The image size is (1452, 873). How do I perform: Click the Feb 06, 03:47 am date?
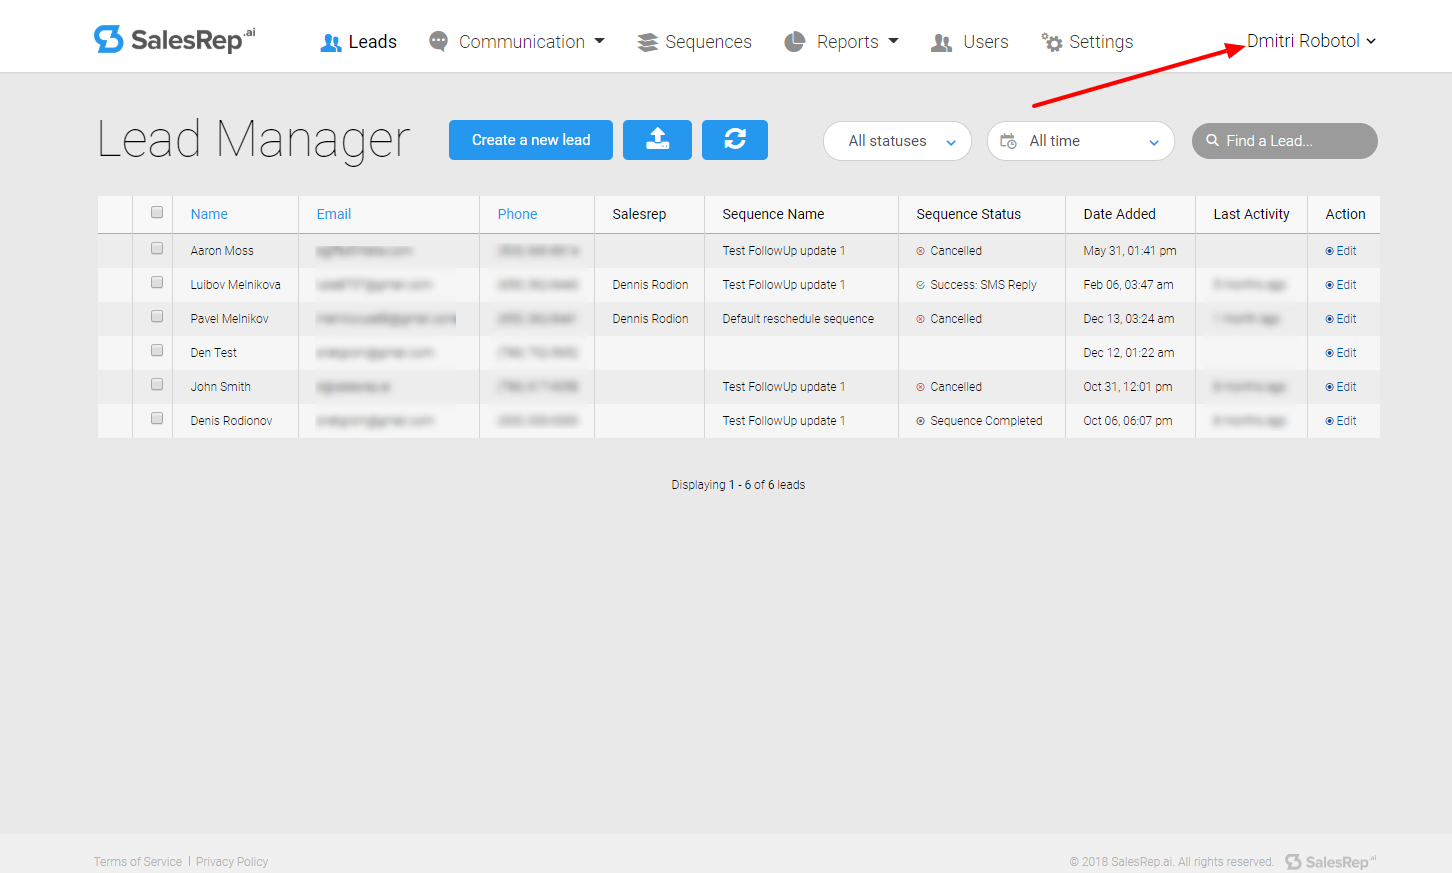tap(1129, 285)
